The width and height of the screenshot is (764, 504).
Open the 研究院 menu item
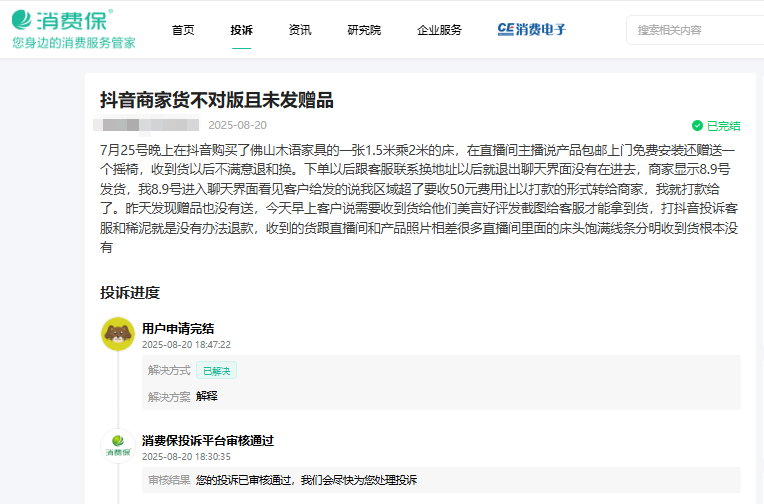(x=364, y=30)
